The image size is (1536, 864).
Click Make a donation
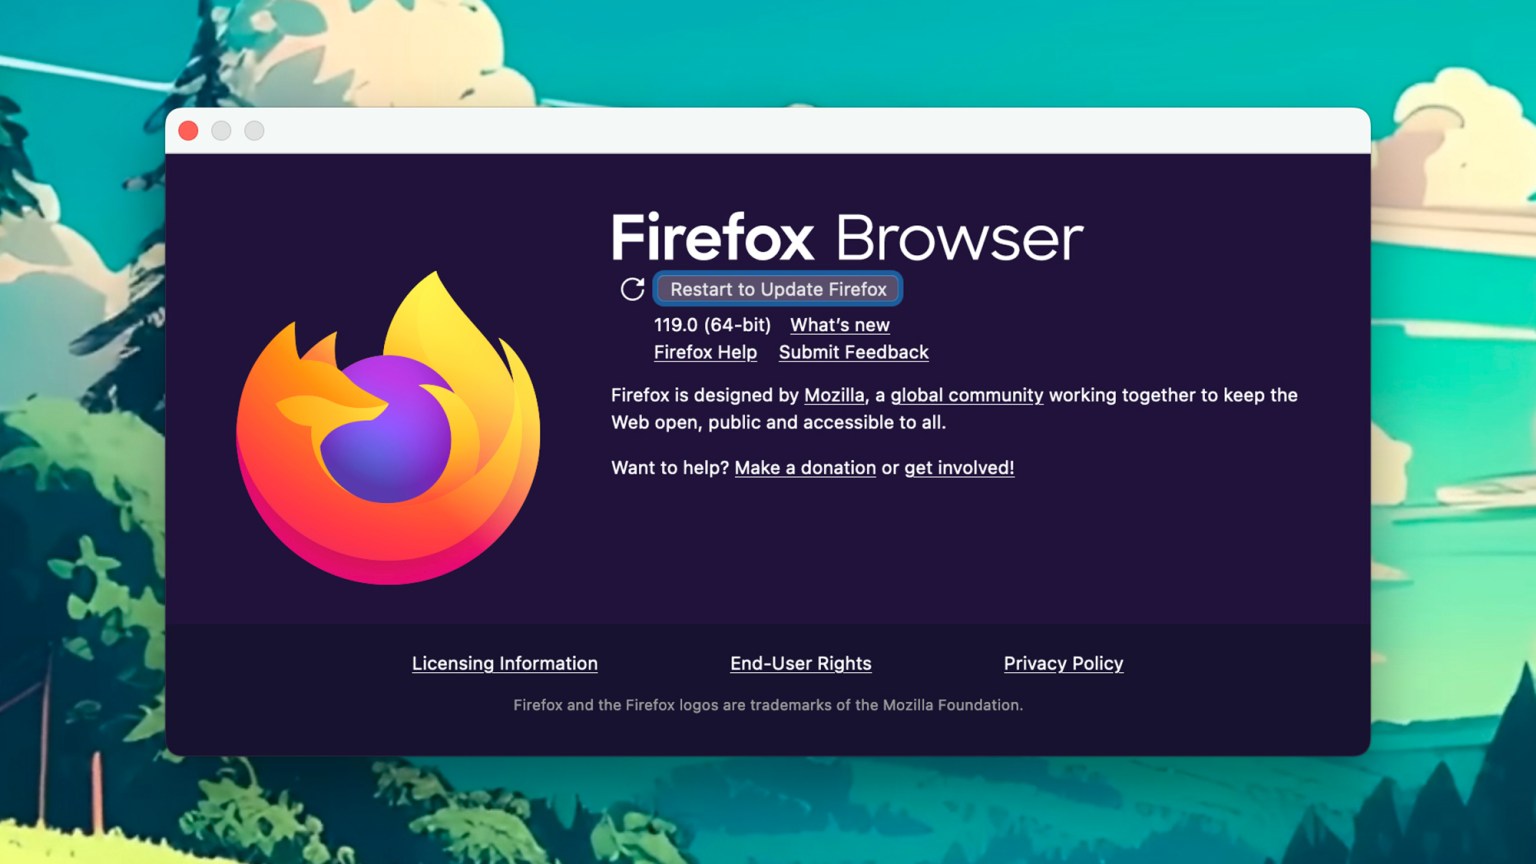[805, 468]
